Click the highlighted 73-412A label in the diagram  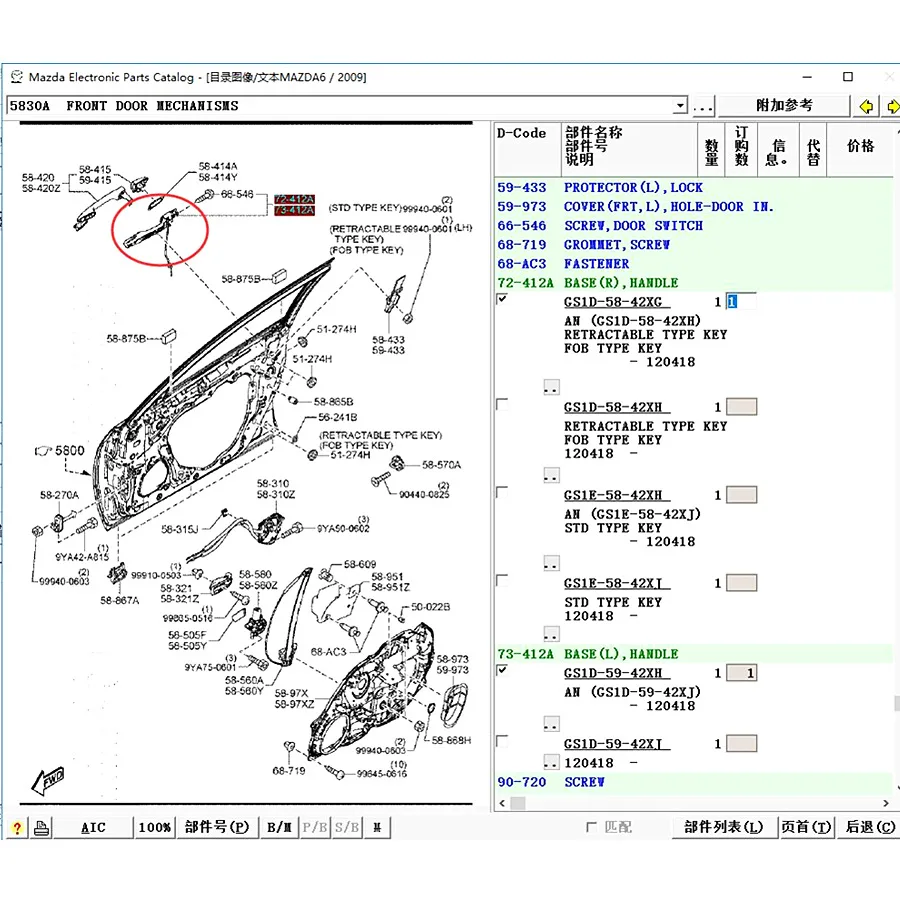coord(294,211)
